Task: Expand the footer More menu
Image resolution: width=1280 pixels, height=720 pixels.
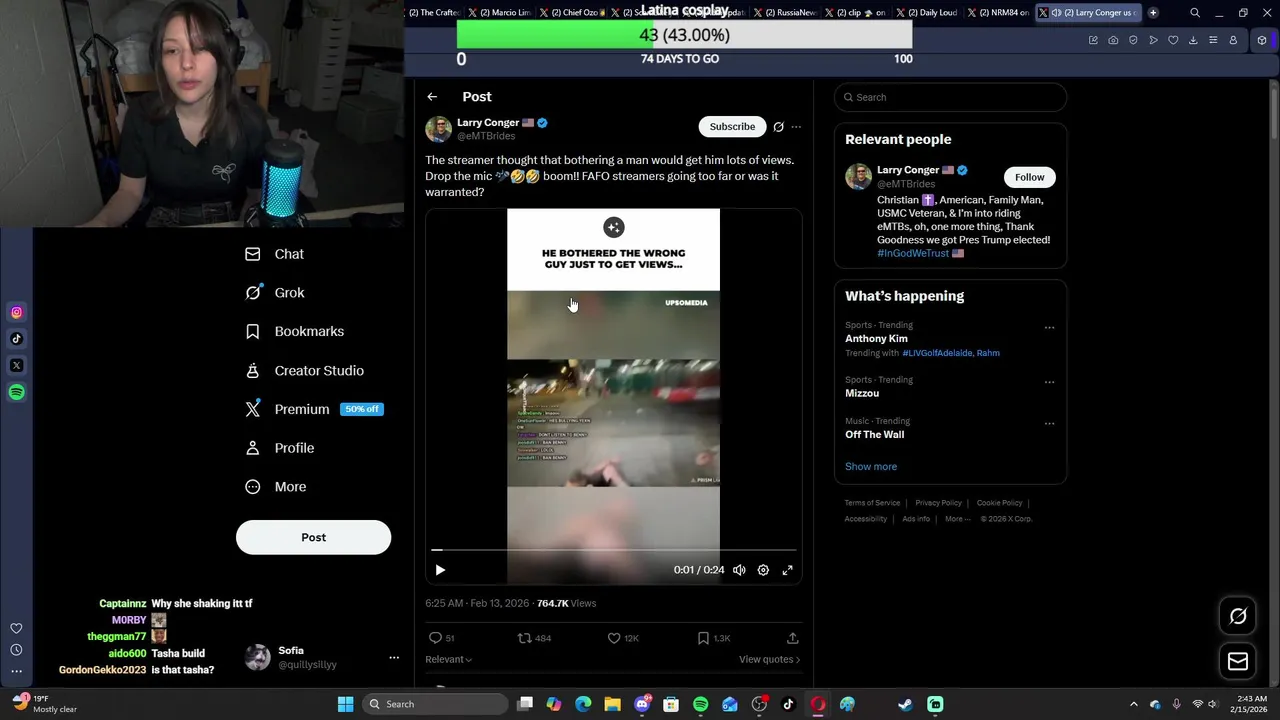Action: coord(958,519)
